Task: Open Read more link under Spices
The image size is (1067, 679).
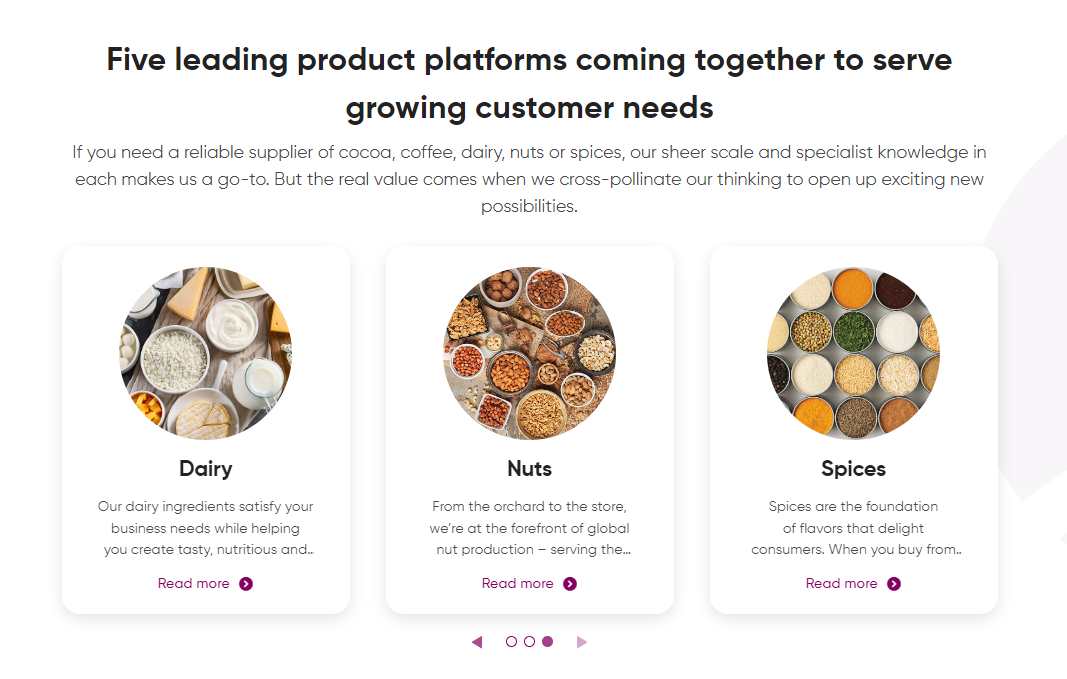Action: [x=842, y=584]
